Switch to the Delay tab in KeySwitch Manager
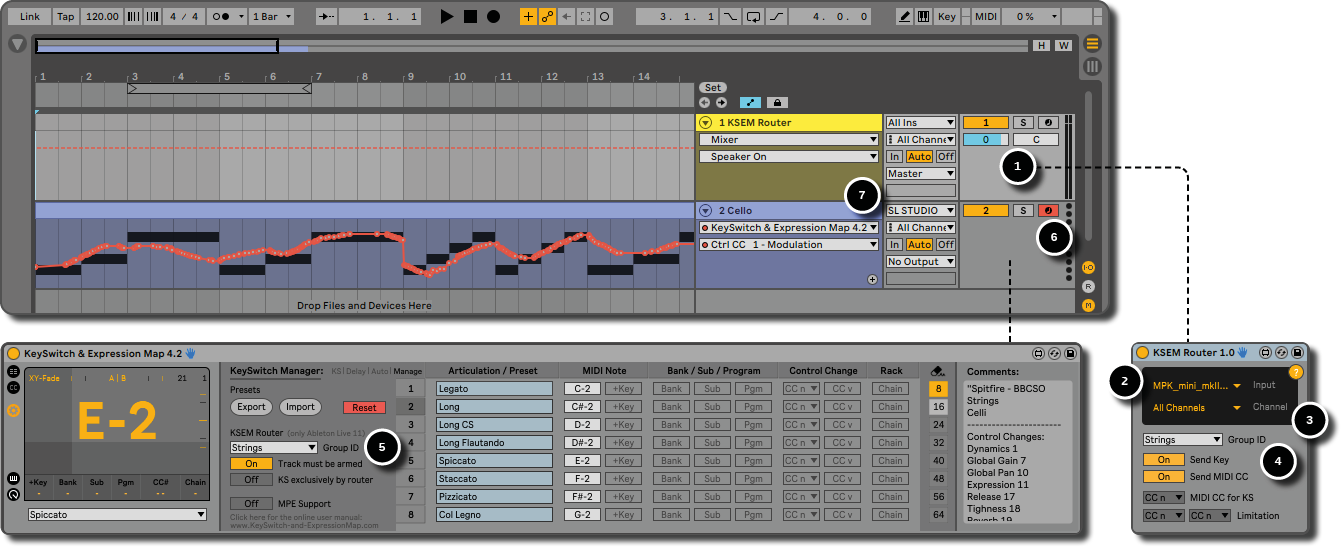 (x=357, y=371)
